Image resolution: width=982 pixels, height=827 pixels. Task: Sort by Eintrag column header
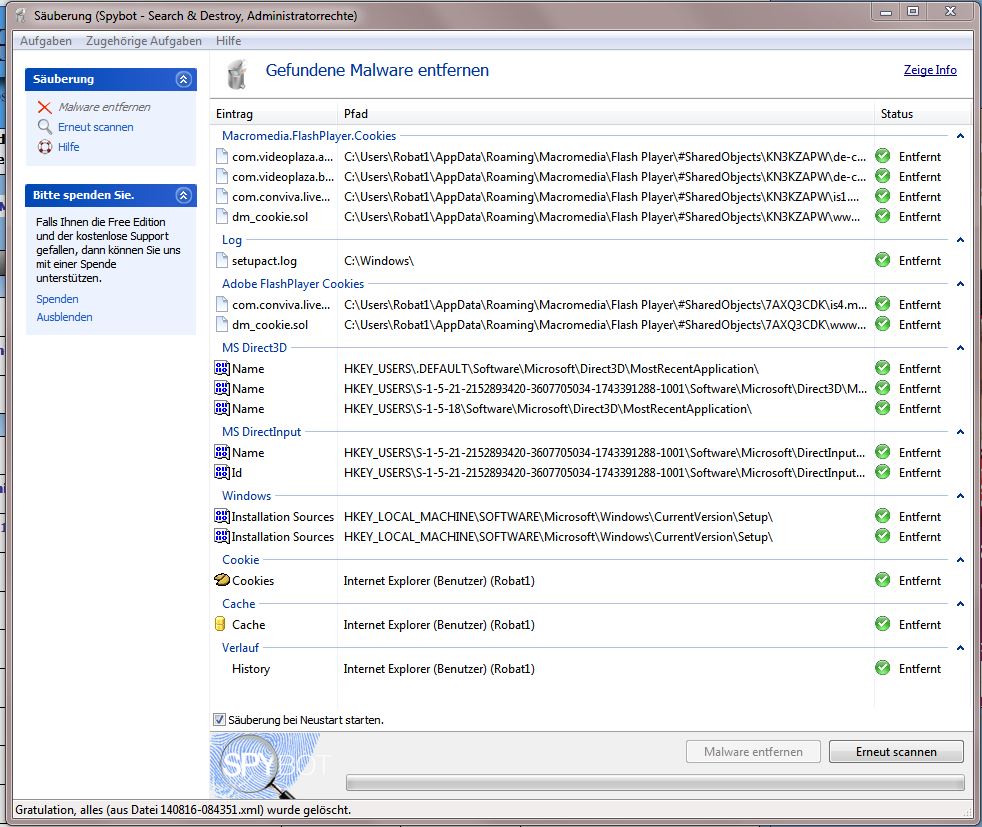click(274, 114)
